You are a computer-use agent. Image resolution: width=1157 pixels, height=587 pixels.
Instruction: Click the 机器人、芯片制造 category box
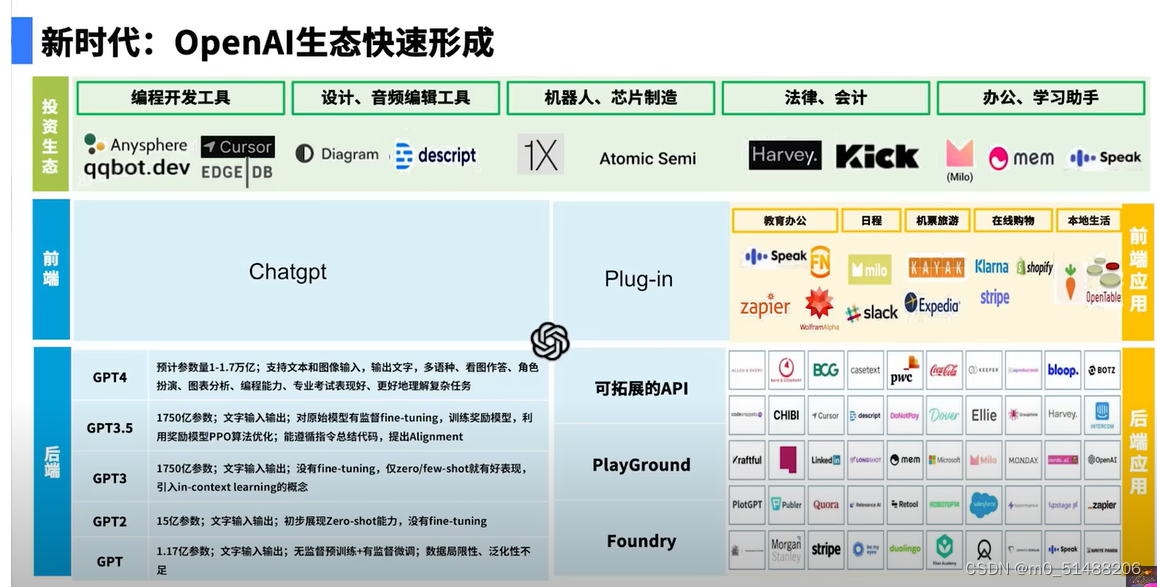pos(610,98)
